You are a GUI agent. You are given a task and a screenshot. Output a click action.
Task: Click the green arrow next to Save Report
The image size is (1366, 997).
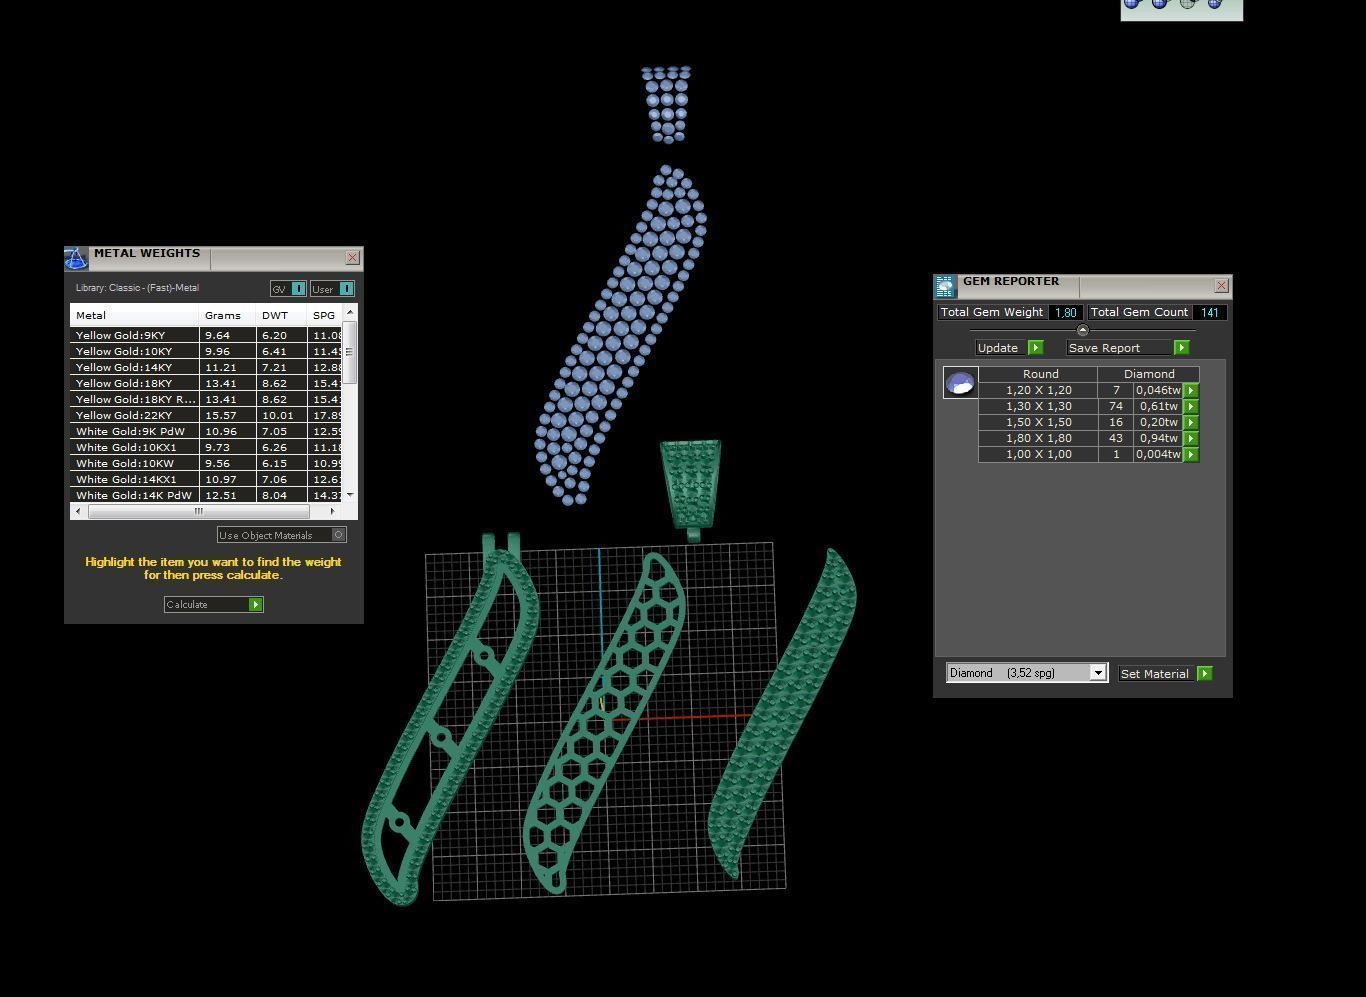pyautogui.click(x=1181, y=348)
